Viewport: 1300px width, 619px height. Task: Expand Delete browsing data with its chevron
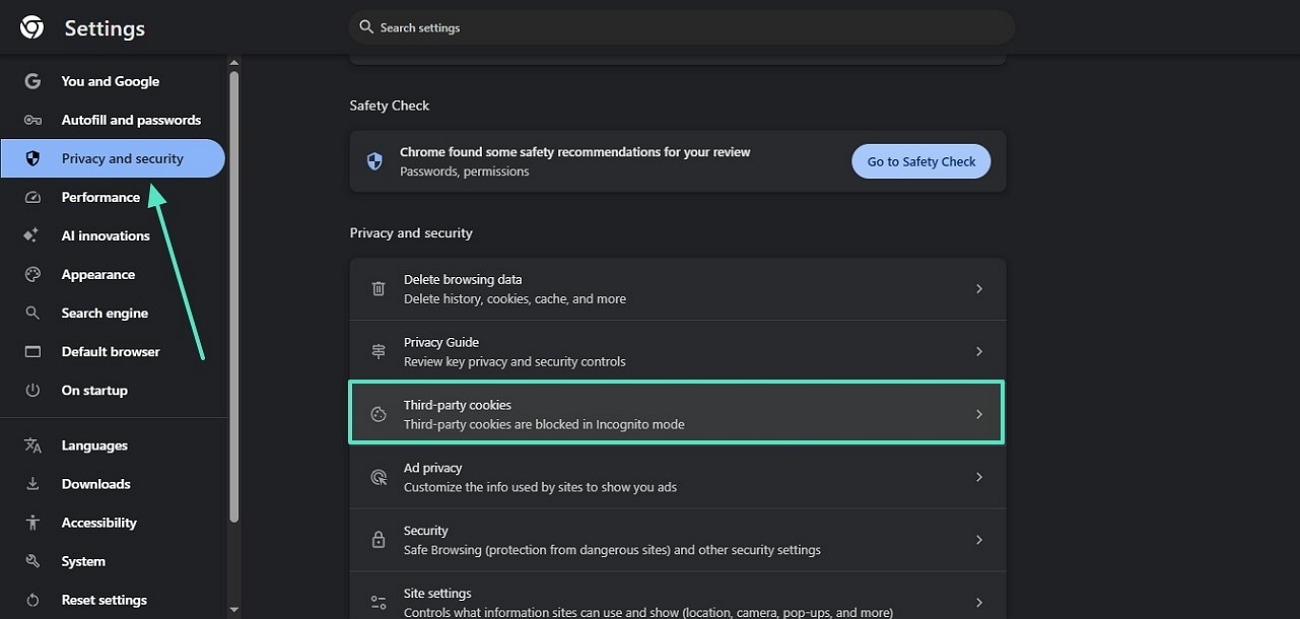[979, 289]
